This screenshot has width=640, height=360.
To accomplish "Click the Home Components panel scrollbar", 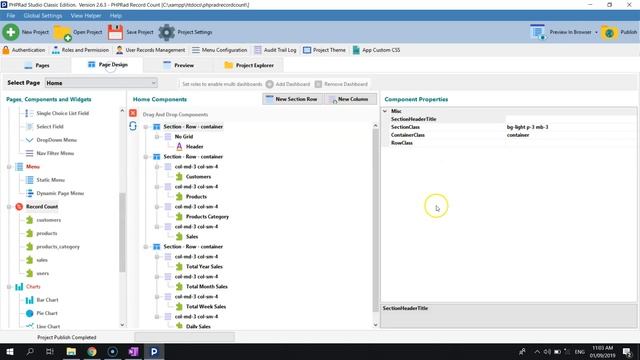I will pos(376,221).
